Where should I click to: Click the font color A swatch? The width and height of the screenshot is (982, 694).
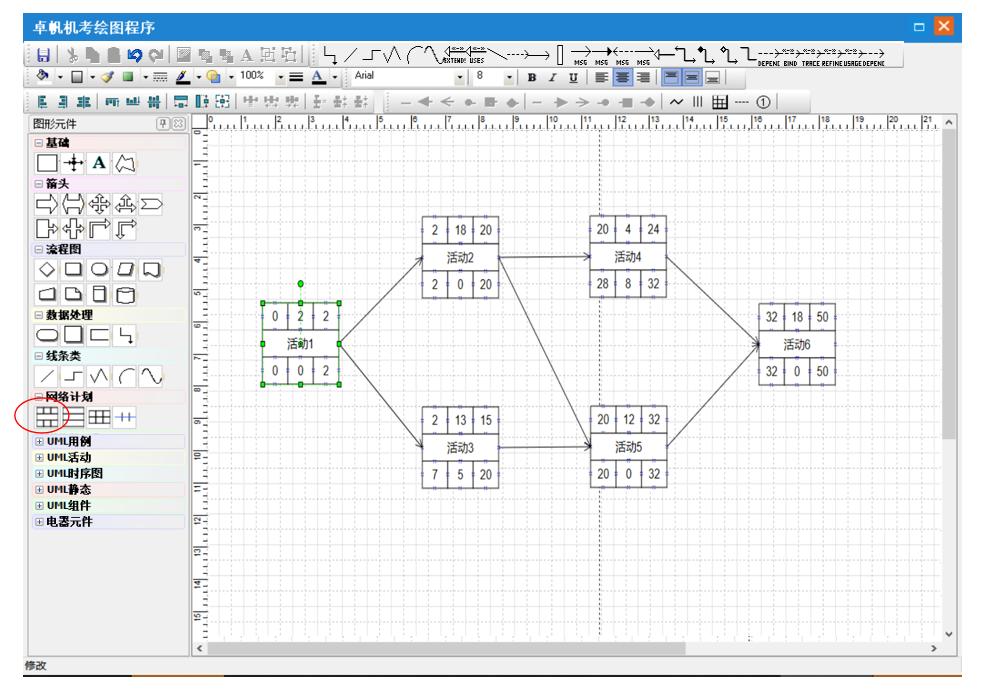pyautogui.click(x=319, y=77)
